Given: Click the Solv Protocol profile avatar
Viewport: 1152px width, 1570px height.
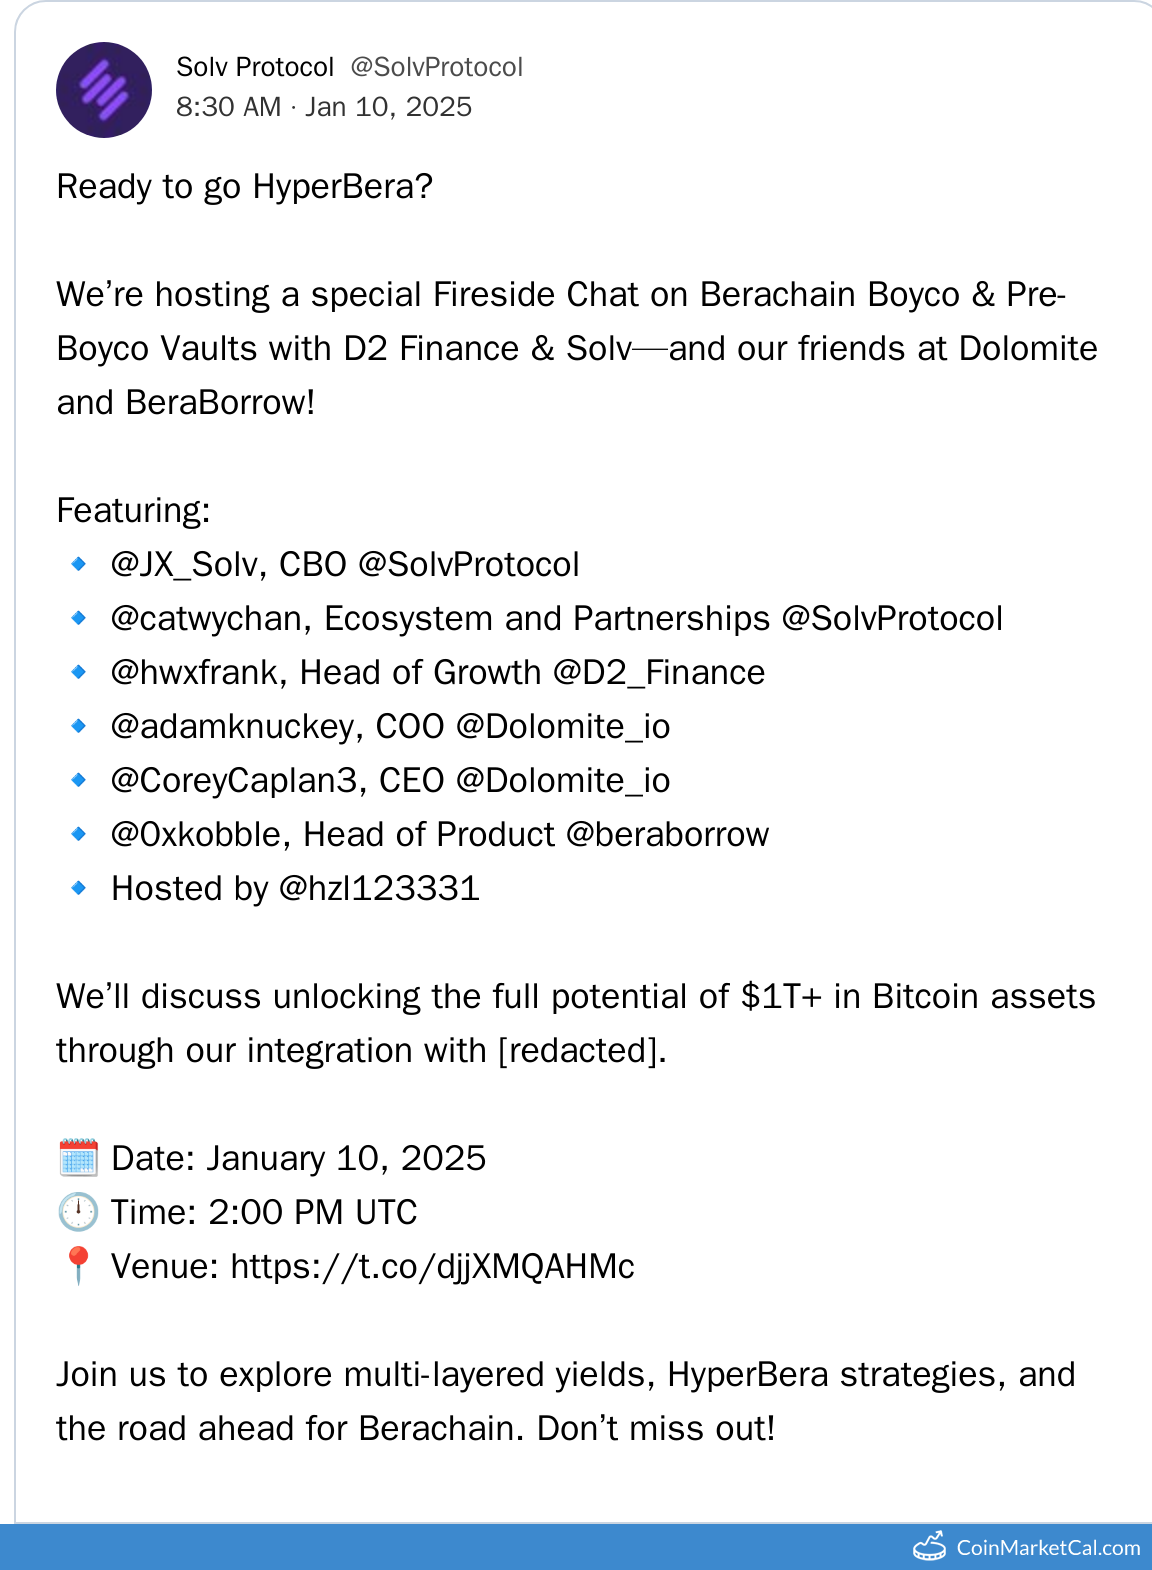Looking at the screenshot, I should (104, 90).
